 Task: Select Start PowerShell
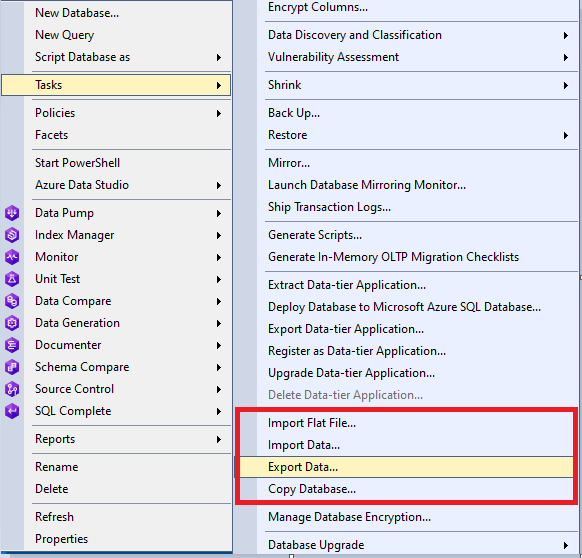pos(77,163)
